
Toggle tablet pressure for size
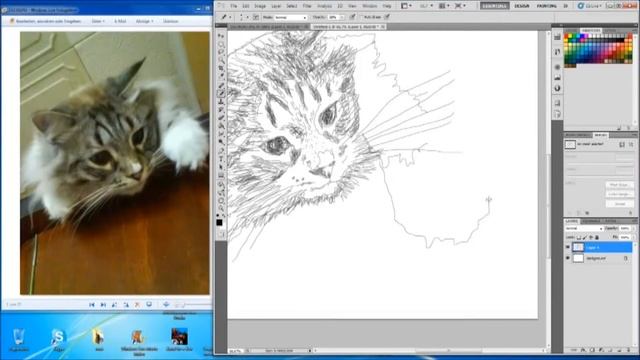coord(387,17)
